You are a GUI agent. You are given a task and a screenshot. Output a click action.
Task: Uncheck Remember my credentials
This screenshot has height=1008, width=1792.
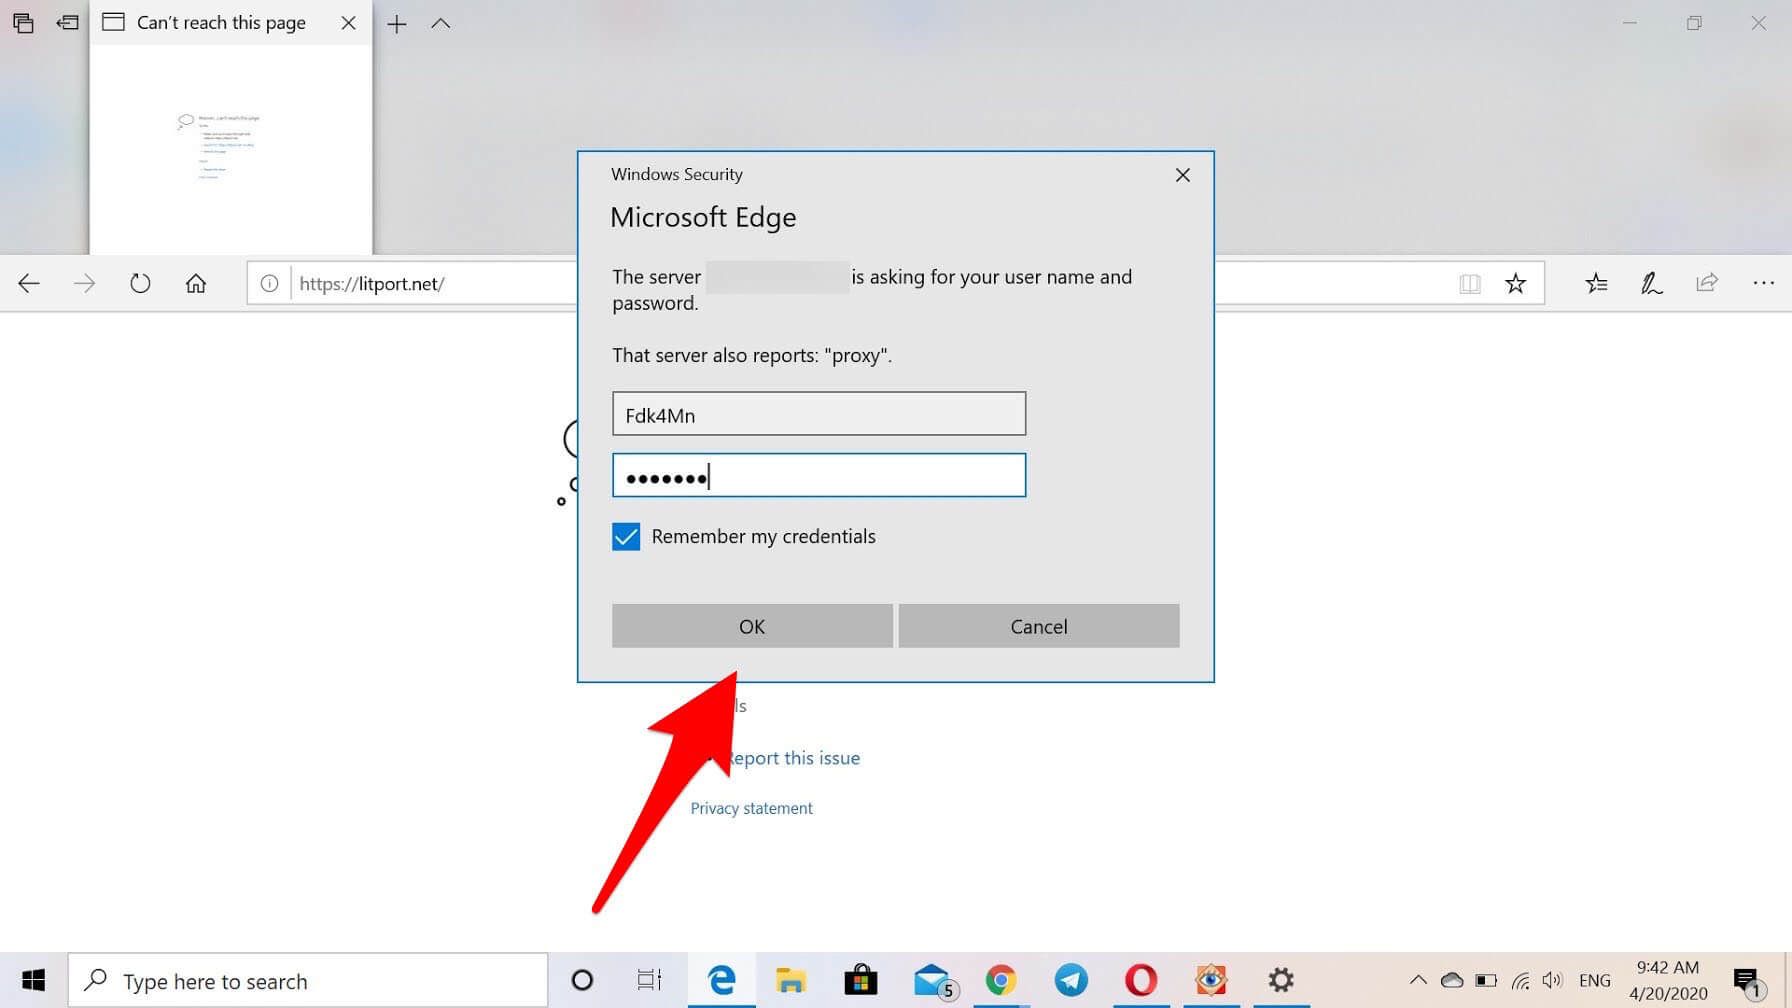click(626, 537)
